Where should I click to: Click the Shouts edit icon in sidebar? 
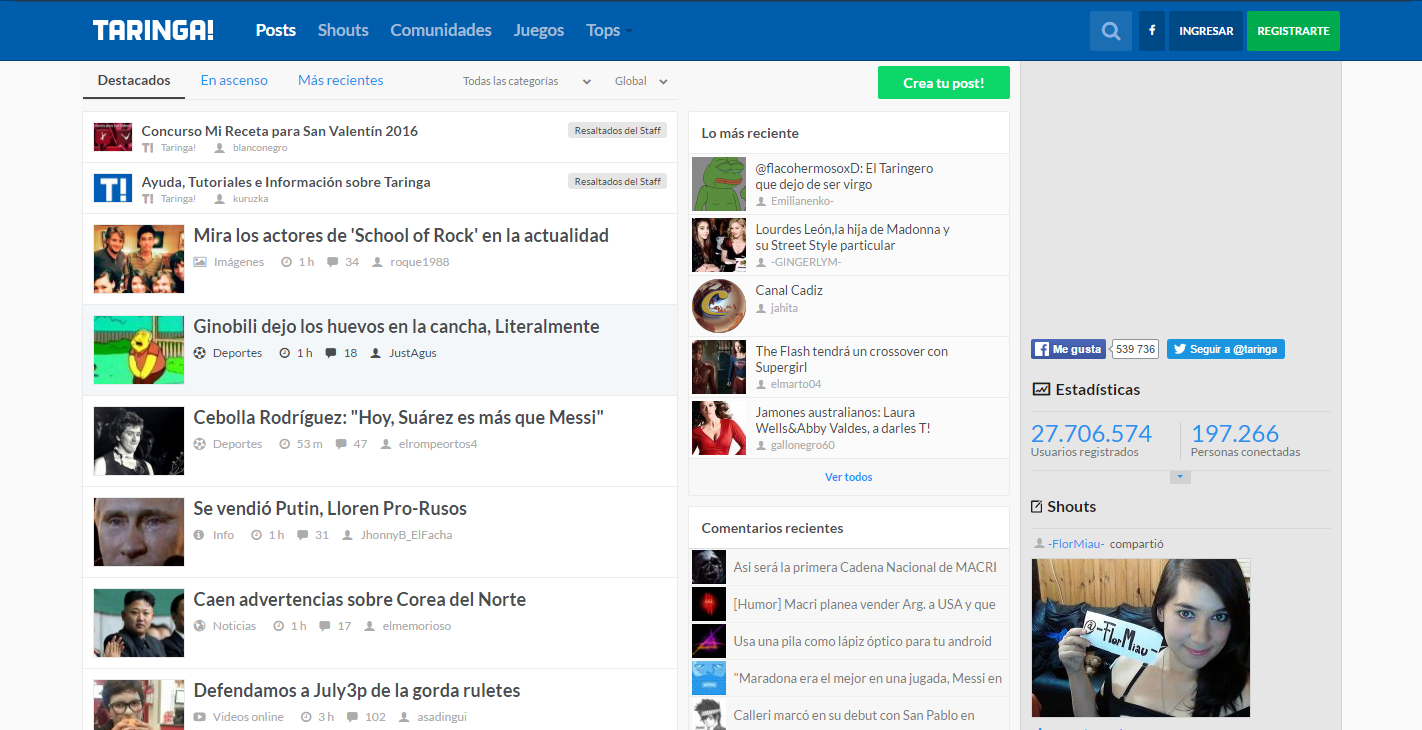[x=1037, y=507]
